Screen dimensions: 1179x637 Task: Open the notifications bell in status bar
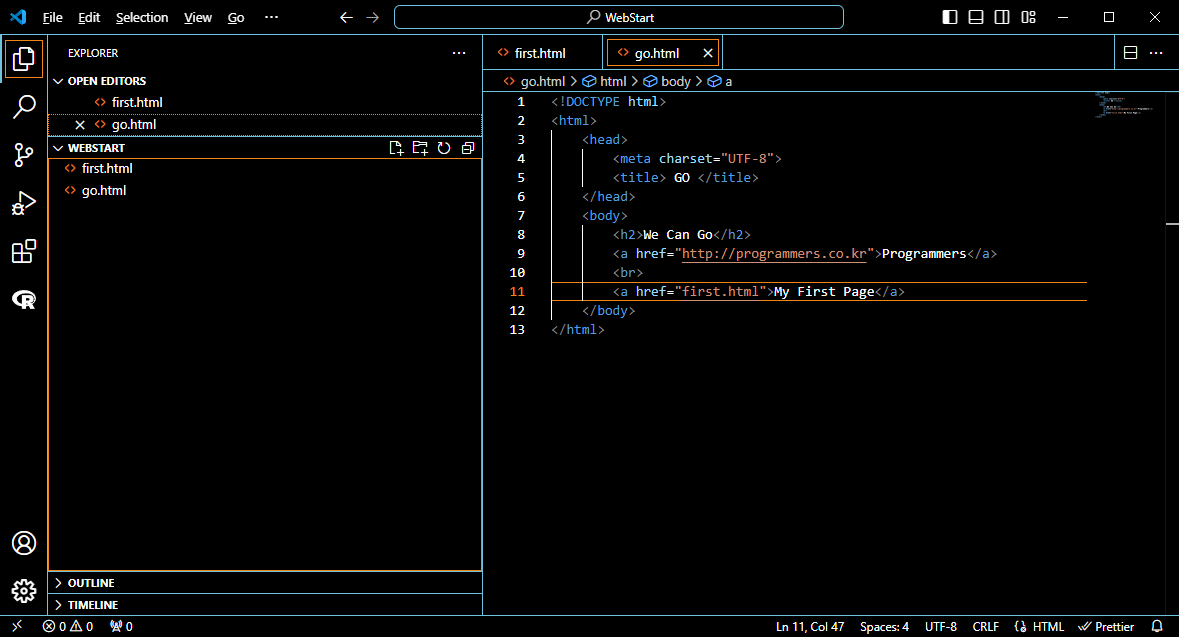1157,626
